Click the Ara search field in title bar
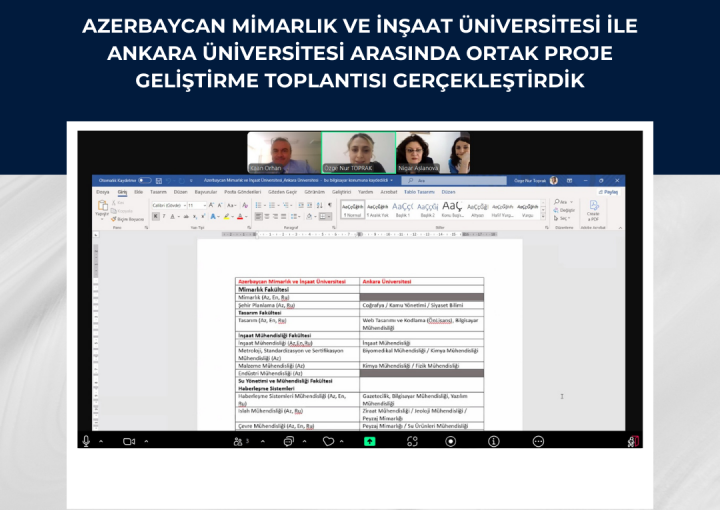 click(454, 181)
